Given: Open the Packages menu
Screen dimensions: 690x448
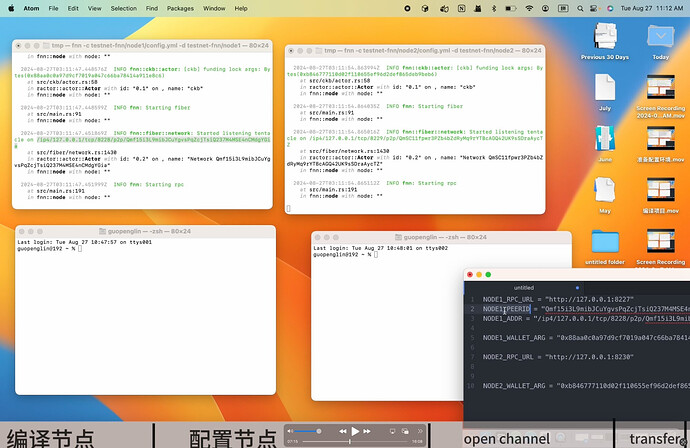Looking at the screenshot, I should coord(180,8).
